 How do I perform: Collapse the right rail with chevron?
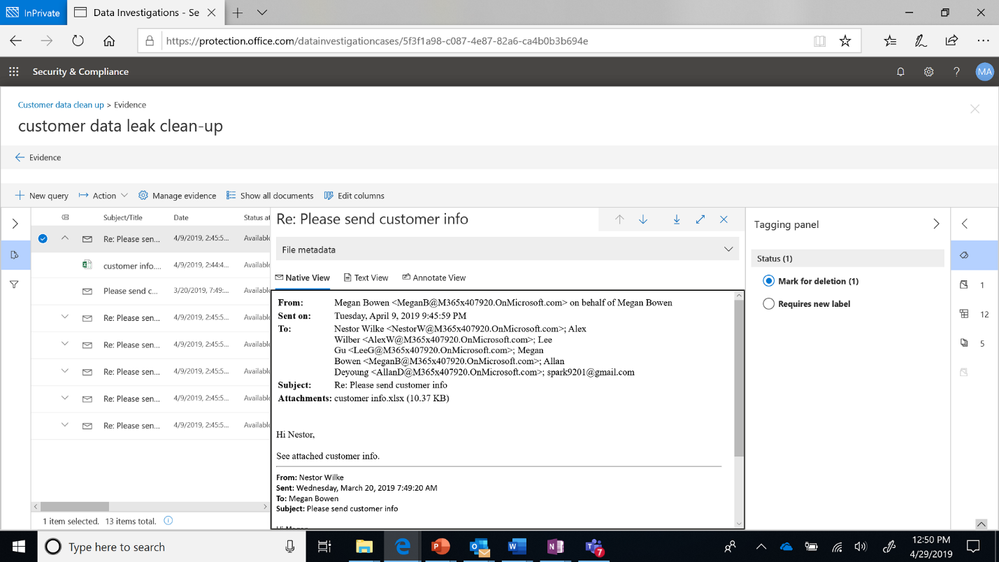[965, 224]
